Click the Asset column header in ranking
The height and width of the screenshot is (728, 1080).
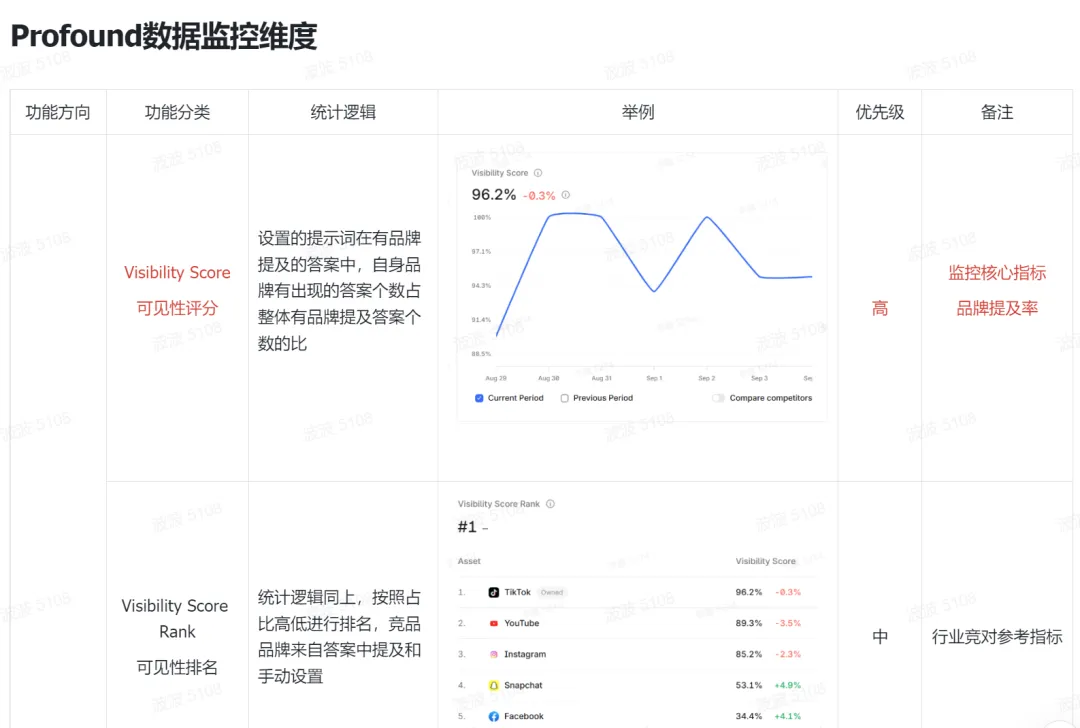[469, 561]
